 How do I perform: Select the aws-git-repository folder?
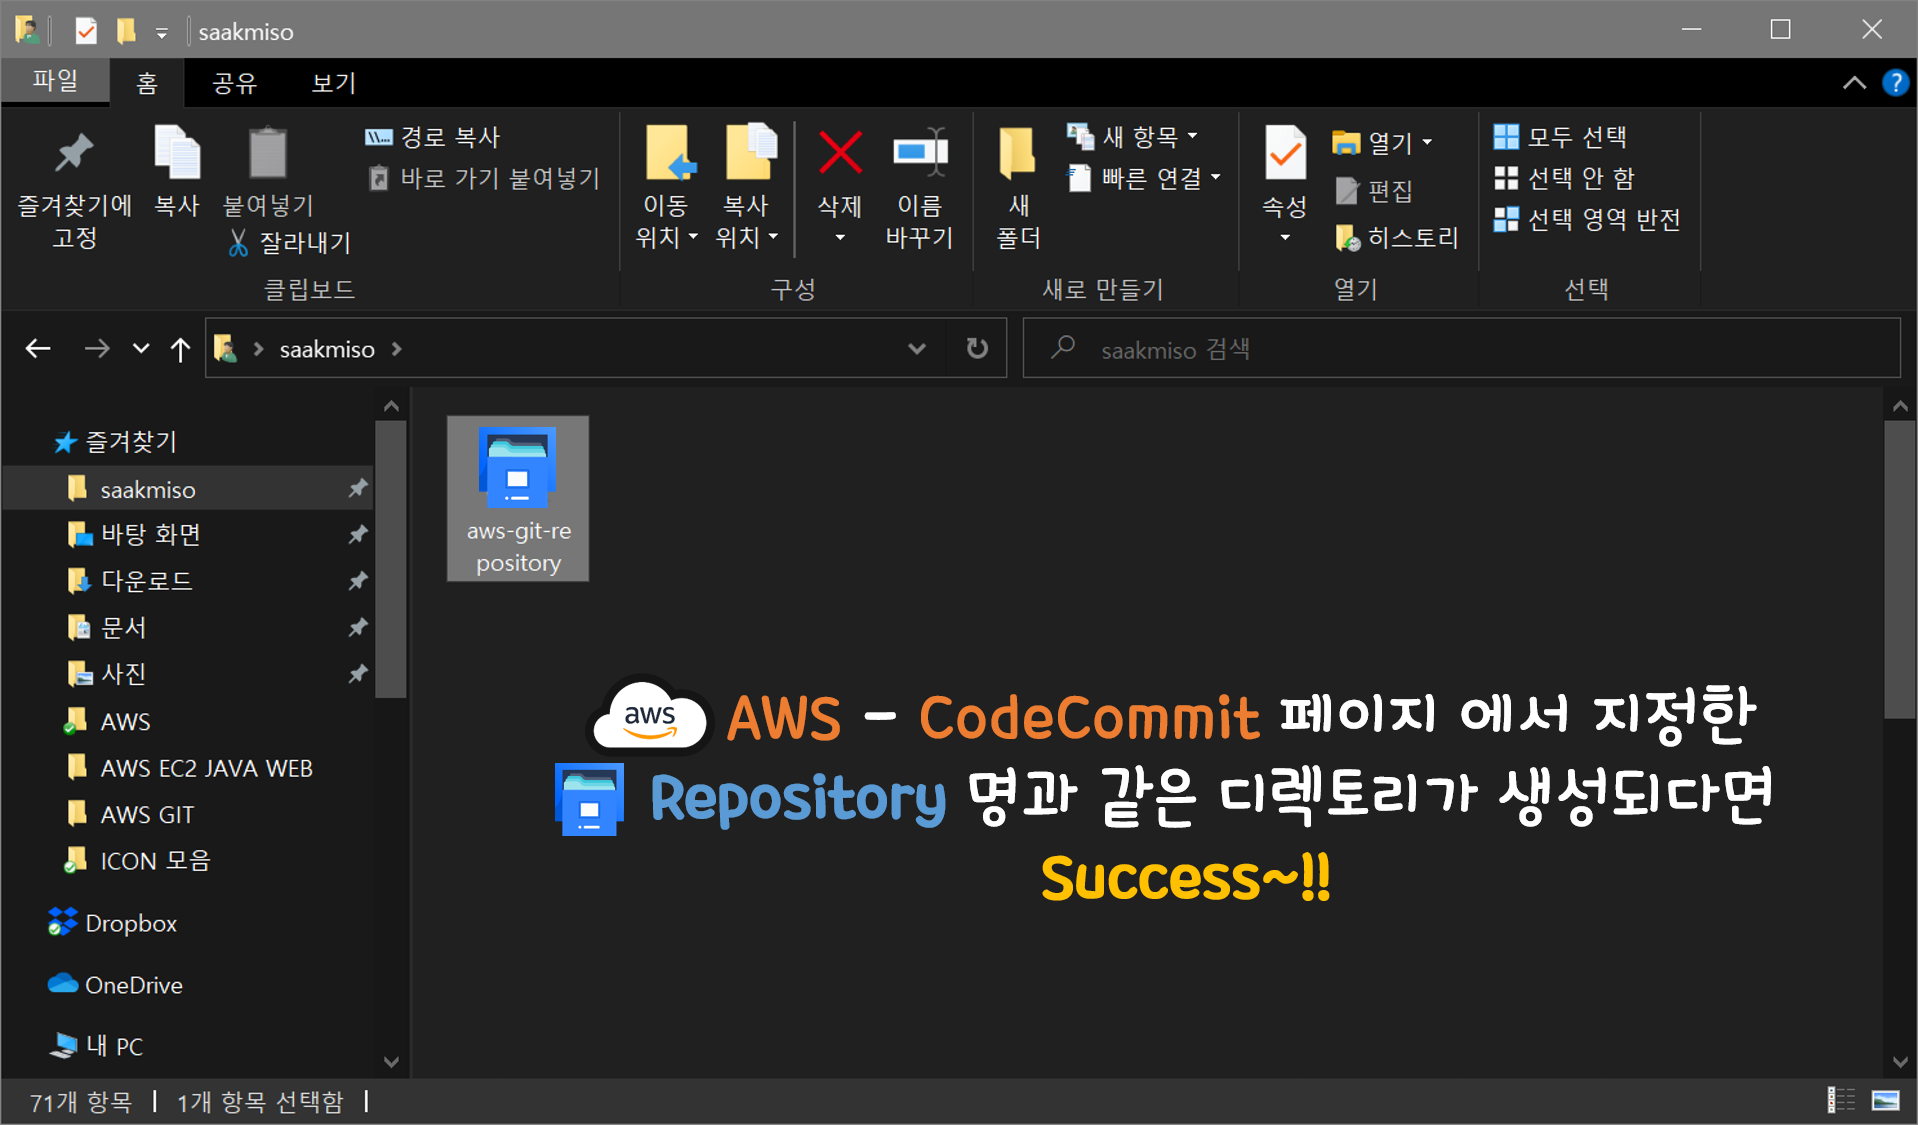tap(518, 498)
